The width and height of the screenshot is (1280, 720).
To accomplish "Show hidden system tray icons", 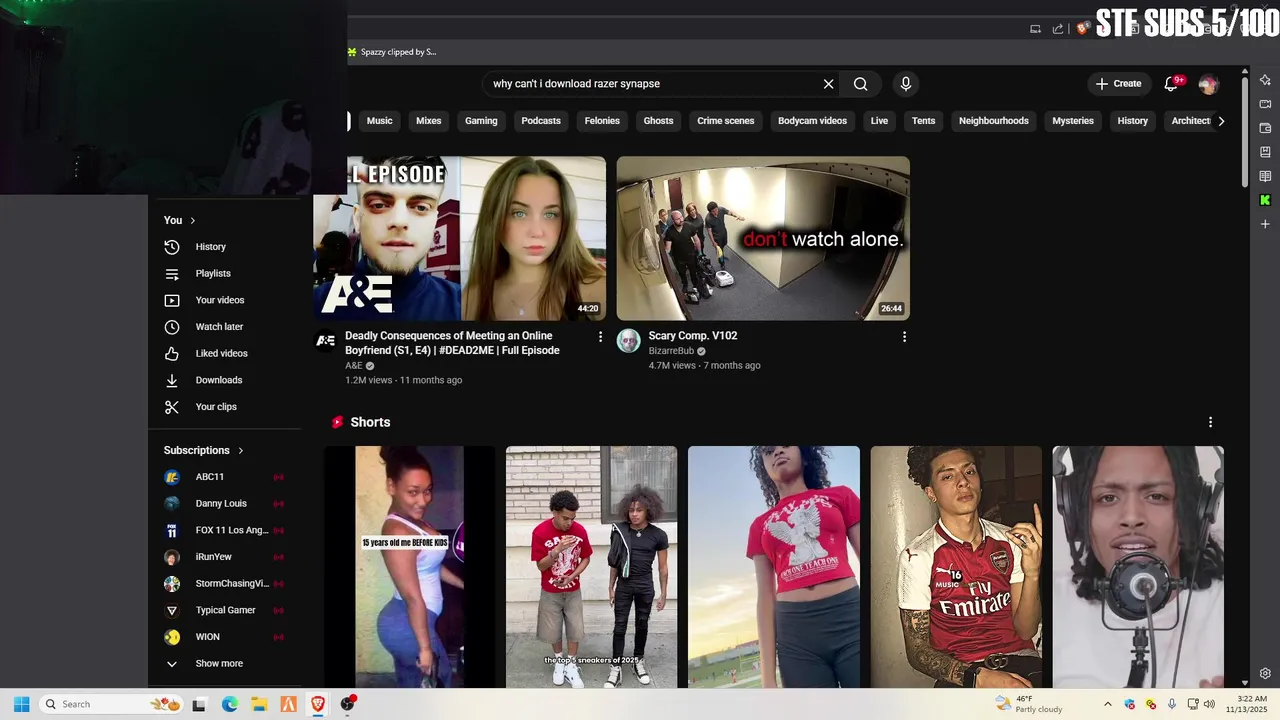I will 1107,704.
